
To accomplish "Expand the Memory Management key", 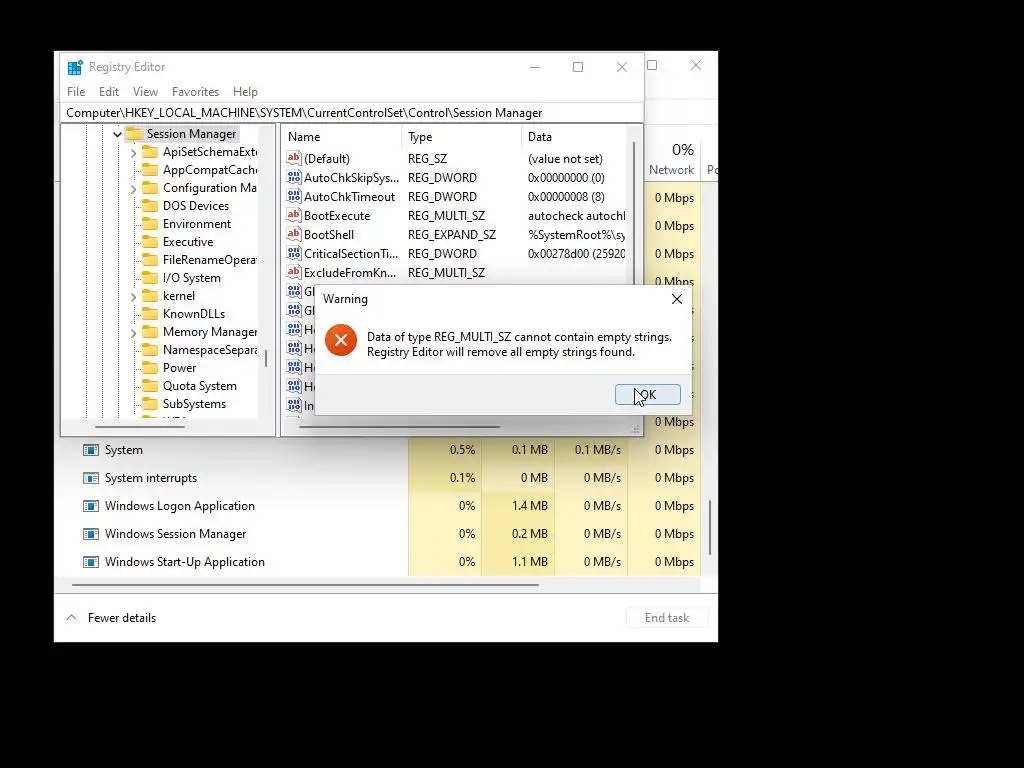I will tap(133, 332).
